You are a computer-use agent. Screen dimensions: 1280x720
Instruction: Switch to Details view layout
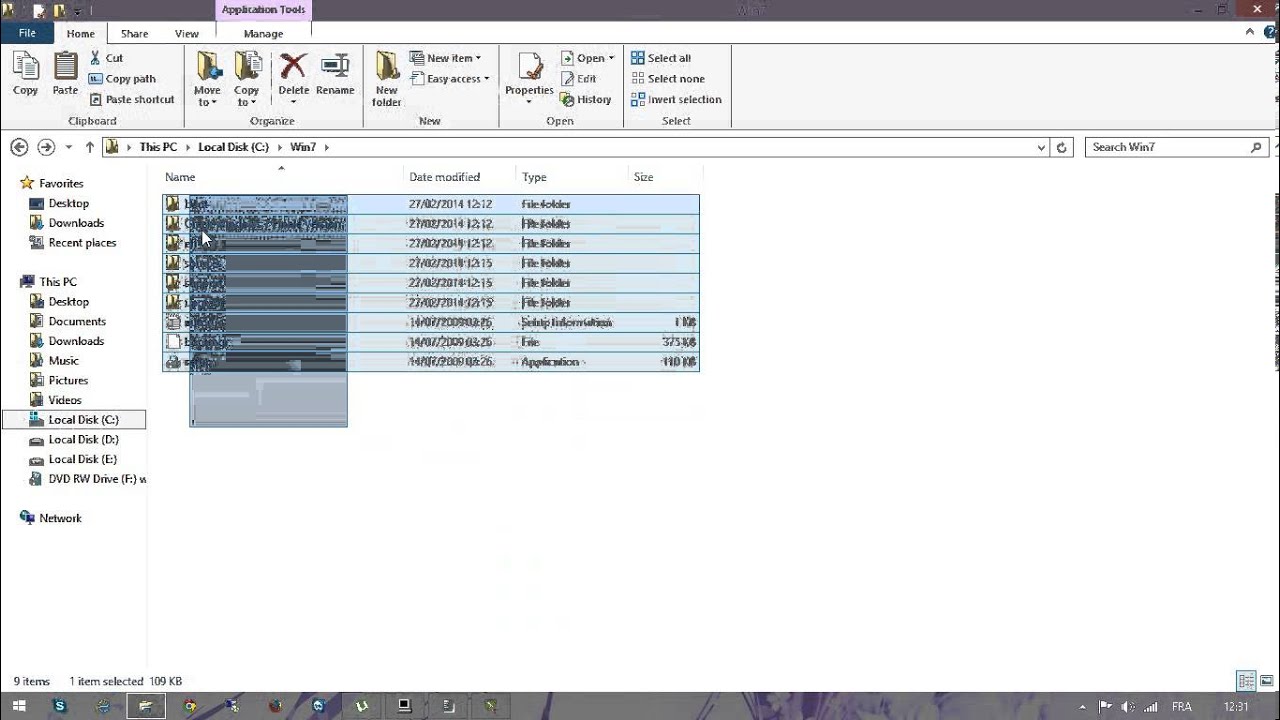coord(1246,681)
